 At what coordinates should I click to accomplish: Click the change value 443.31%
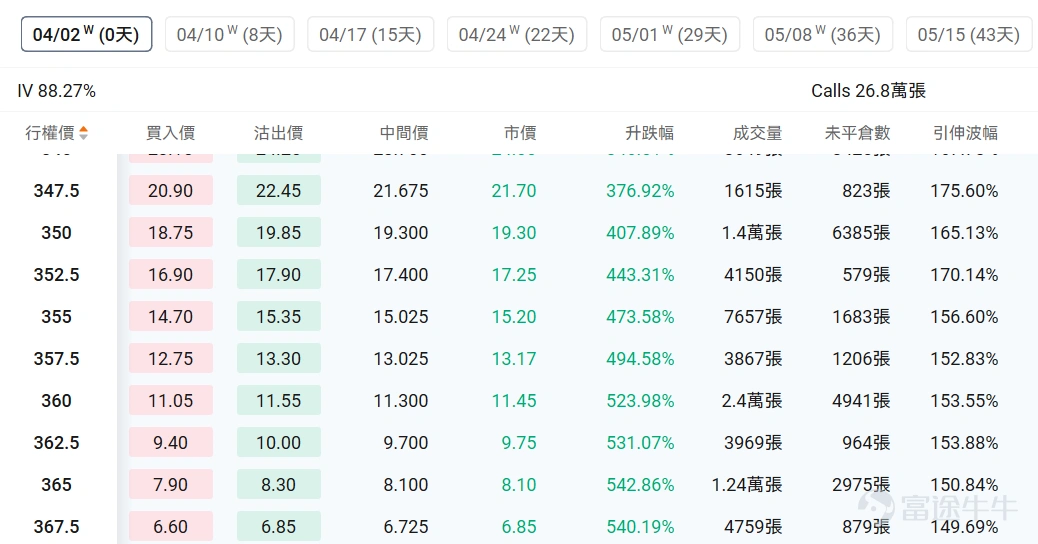point(640,275)
